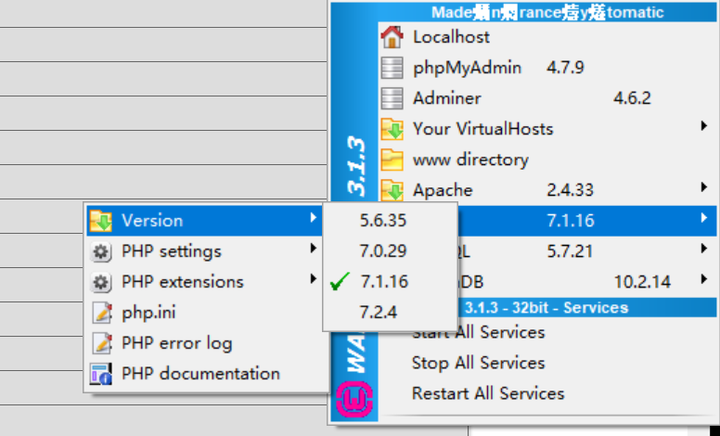Expand the Your VirtualHosts submenu arrow
Image resolution: width=720 pixels, height=436 pixels.
pos(705,127)
